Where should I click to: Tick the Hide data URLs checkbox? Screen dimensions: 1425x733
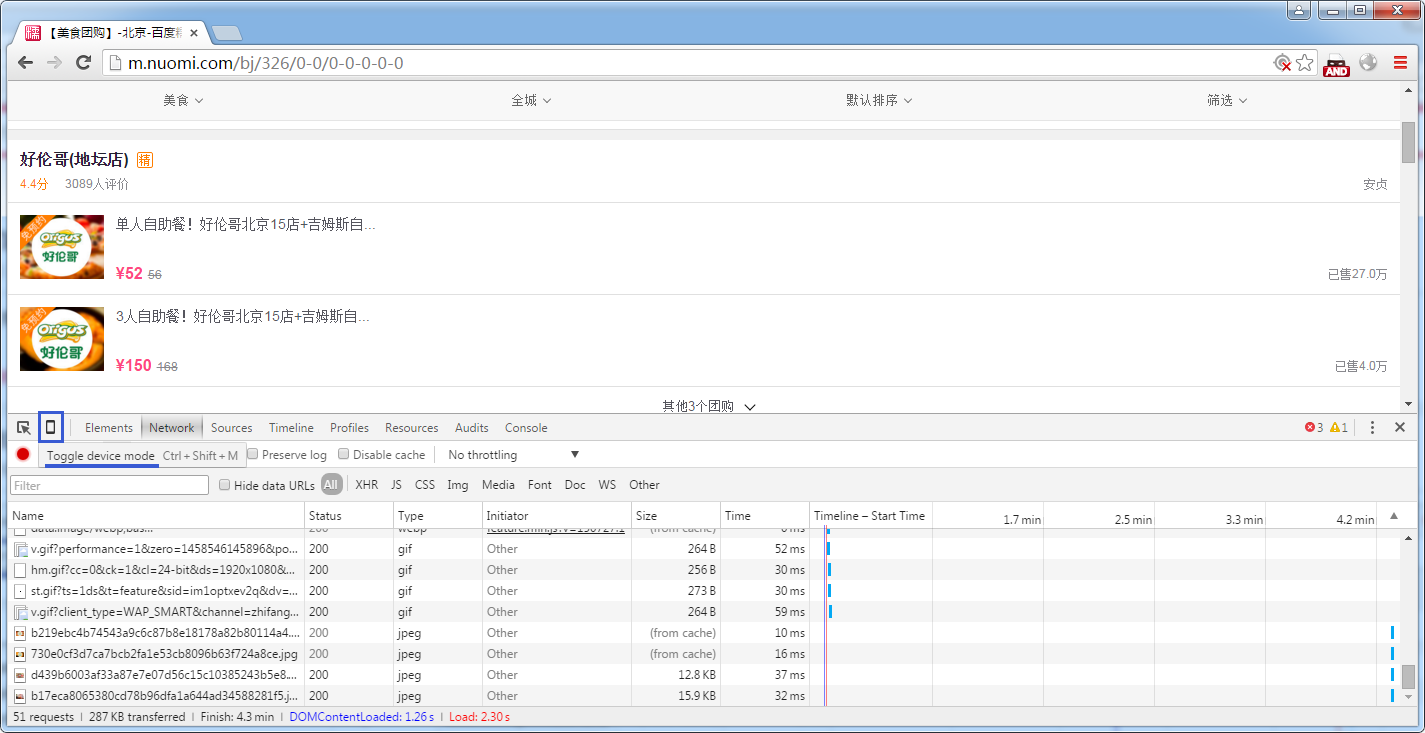point(224,485)
